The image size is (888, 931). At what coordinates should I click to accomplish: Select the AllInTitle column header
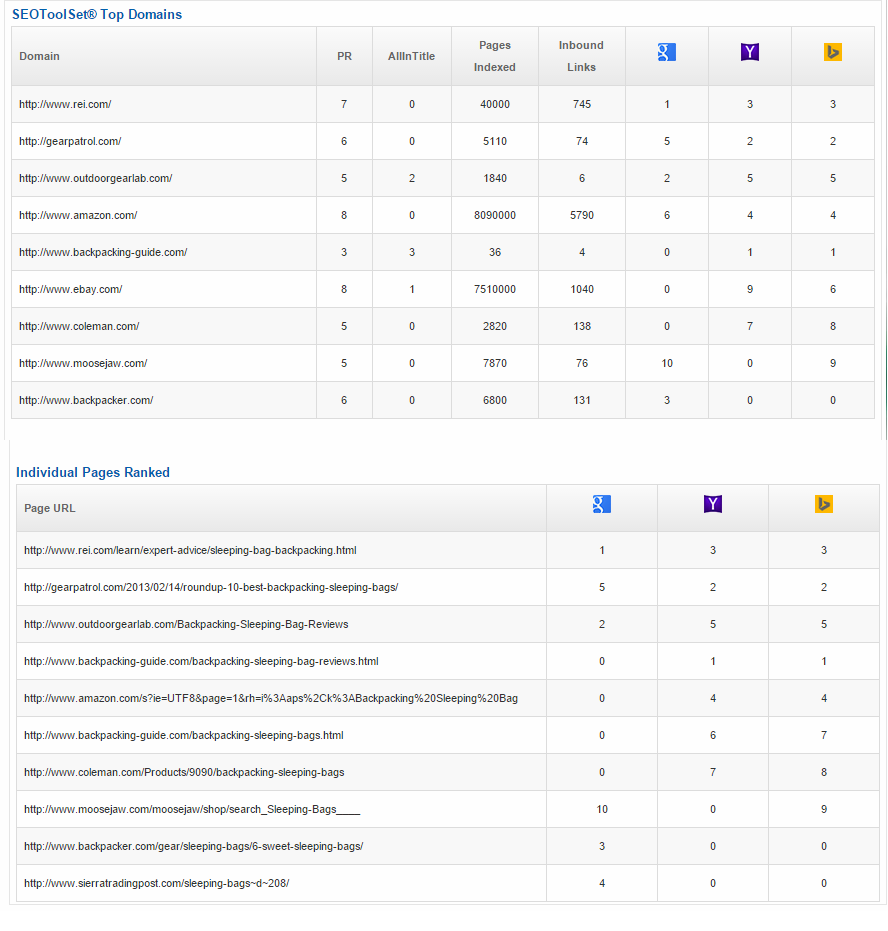[x=411, y=56]
